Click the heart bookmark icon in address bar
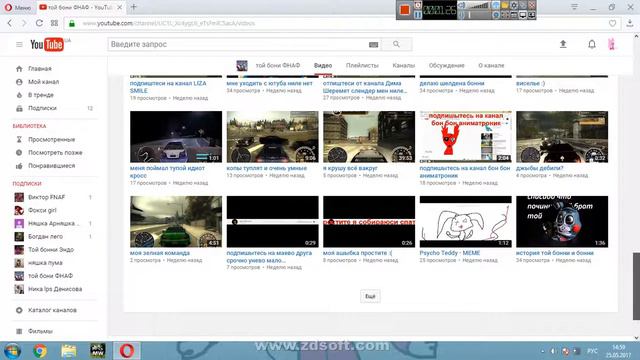 612,23
